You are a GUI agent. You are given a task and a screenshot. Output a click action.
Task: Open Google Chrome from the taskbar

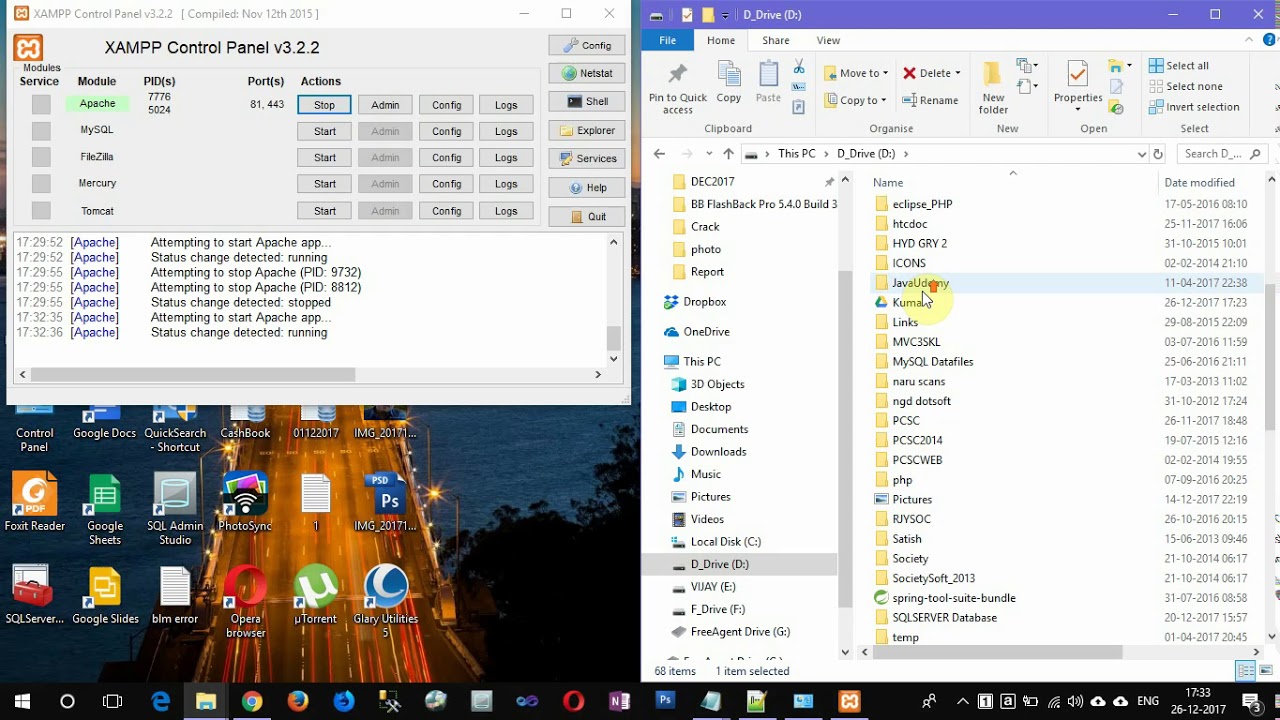point(251,701)
